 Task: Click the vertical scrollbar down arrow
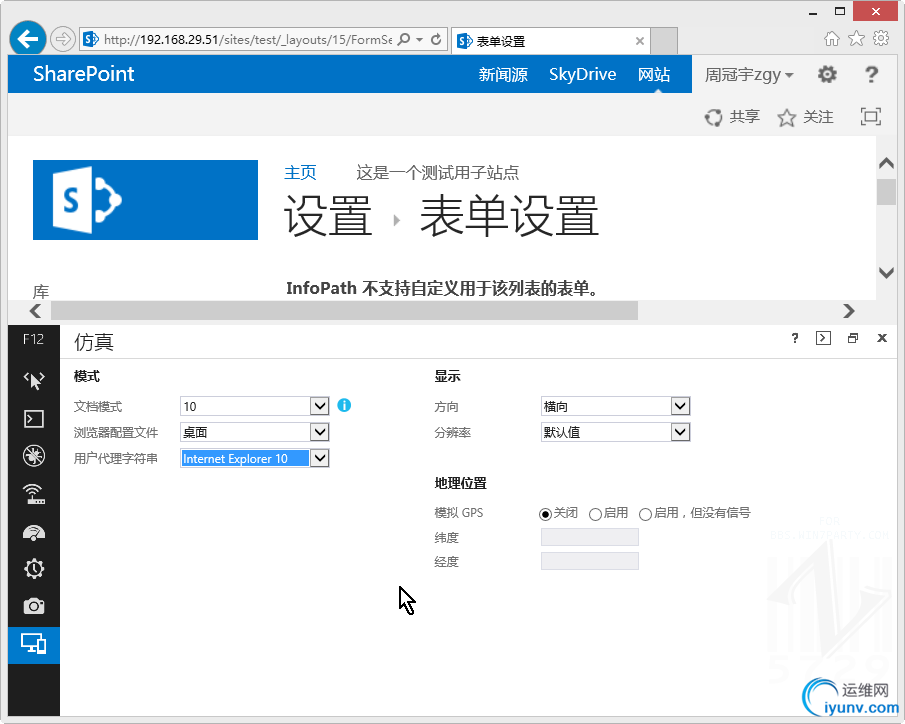(x=886, y=273)
